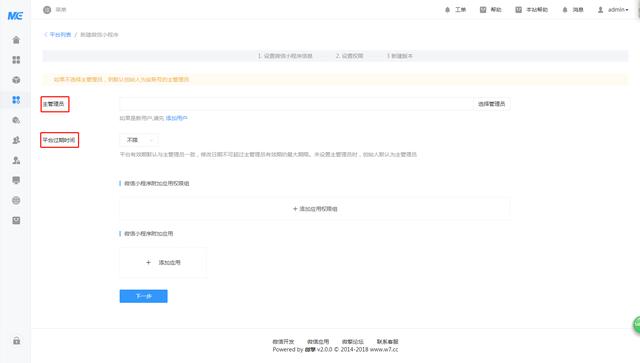640x363 pixels.
Task: Expand the admin user dropdown
Action: [613, 9]
